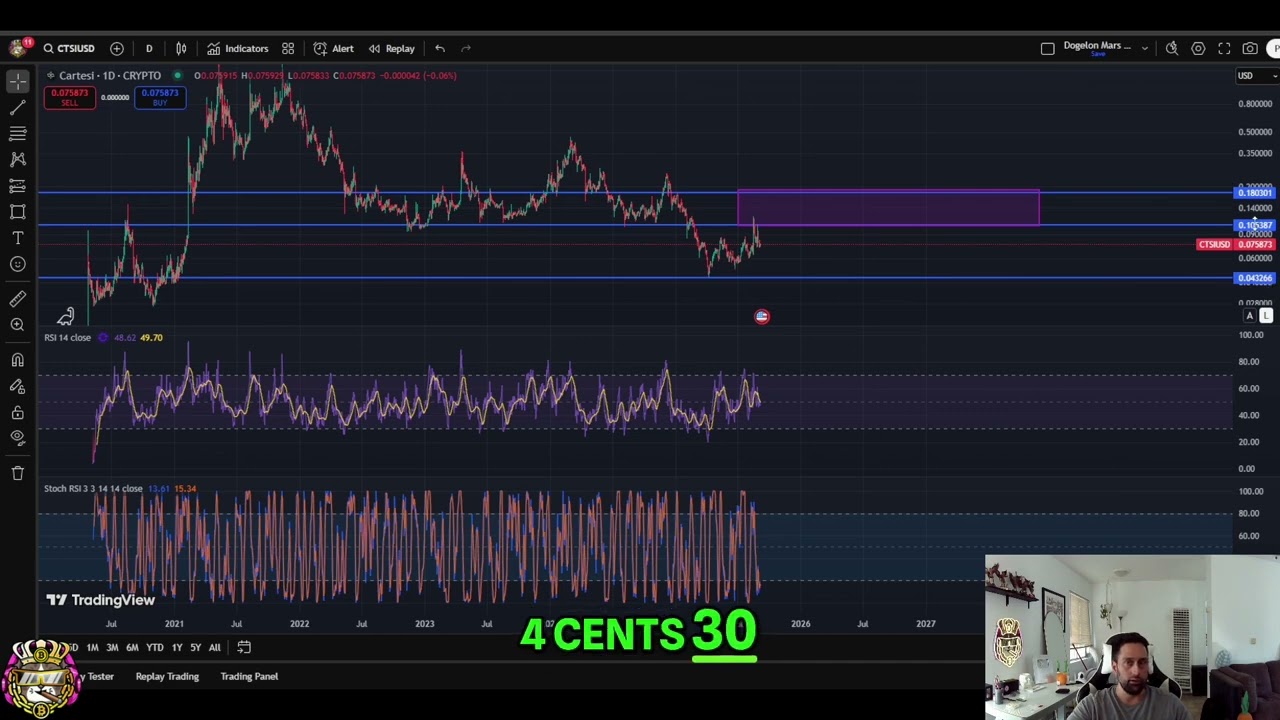Click the Cartesi 1D CRYPTO legend title
The height and width of the screenshot is (720, 1280).
[109, 75]
